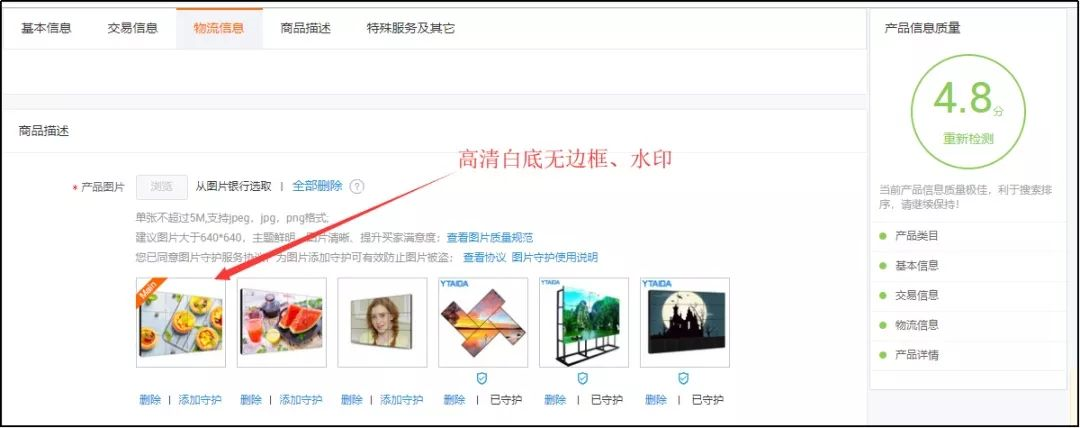Click the 产品图片 field label
The image size is (1080, 428).
pos(103,187)
